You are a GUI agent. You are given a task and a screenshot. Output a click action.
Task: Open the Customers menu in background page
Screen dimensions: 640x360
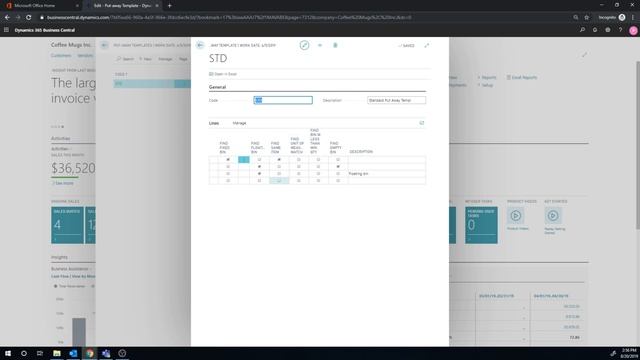click(x=61, y=56)
